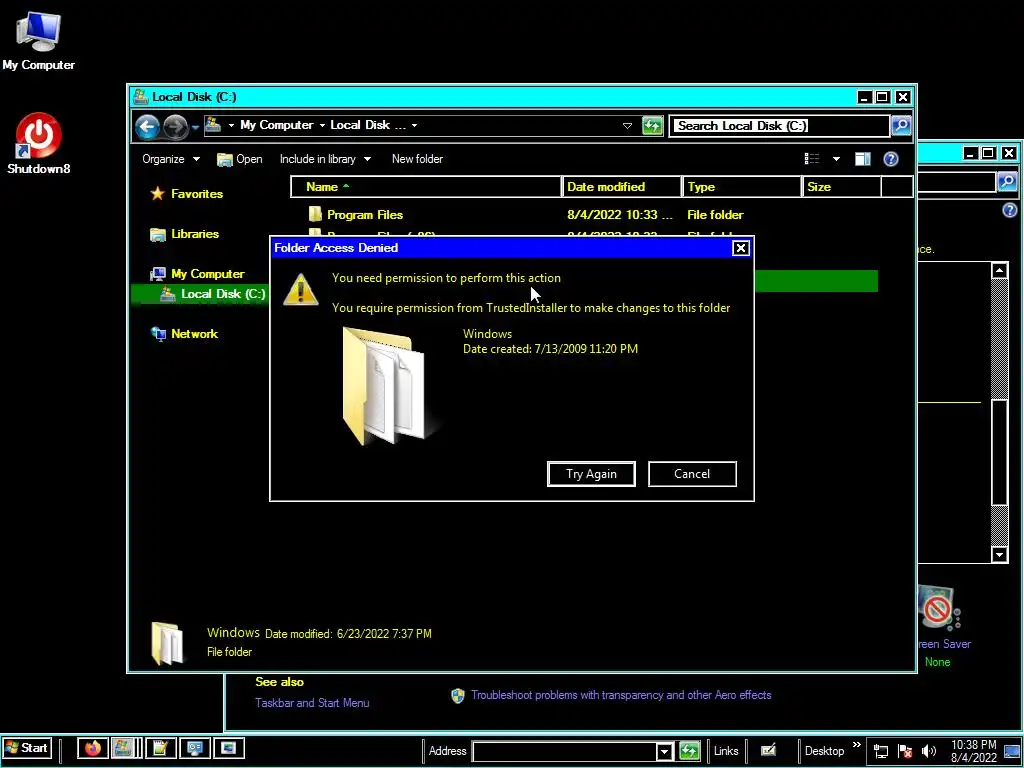Click the Cancel button
1024x768 pixels.
(692, 474)
